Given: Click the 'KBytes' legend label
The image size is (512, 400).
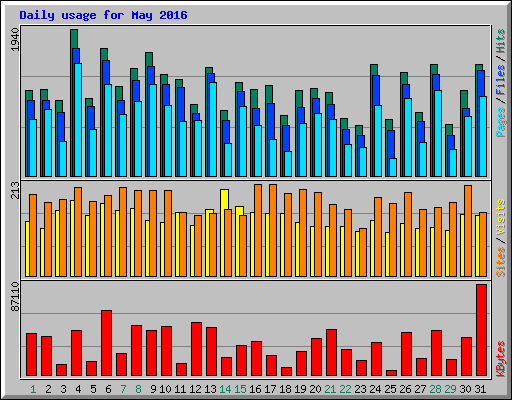Looking at the screenshot, I should pyautogui.click(x=501, y=359).
